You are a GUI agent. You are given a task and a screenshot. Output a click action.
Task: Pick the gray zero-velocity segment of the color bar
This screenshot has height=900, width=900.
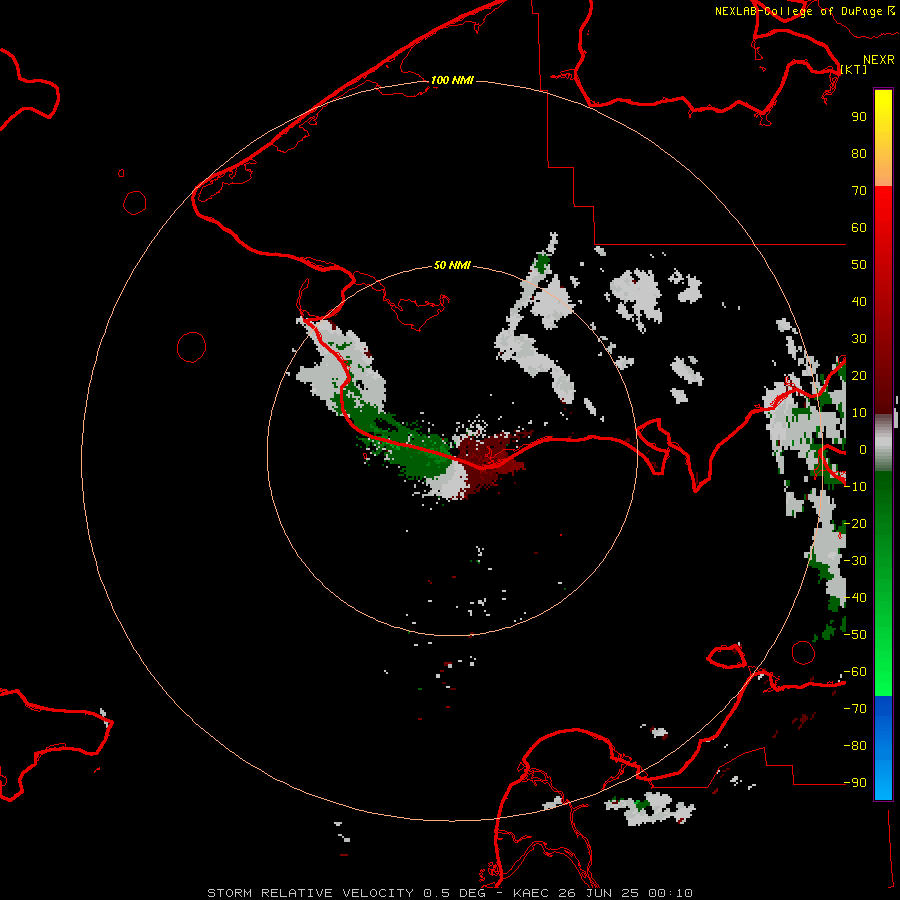click(x=883, y=442)
